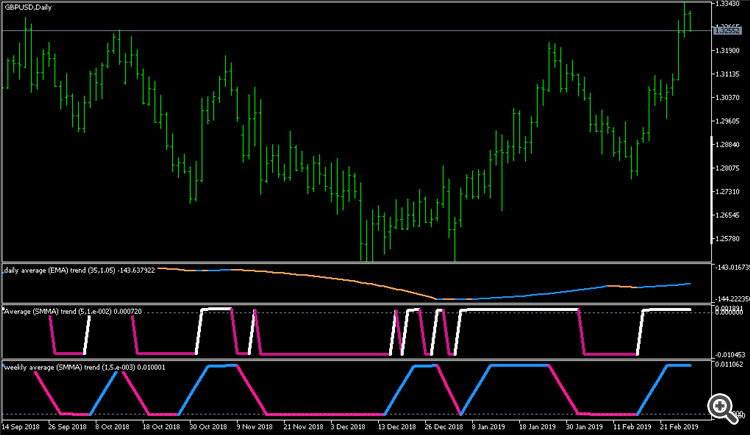This screenshot has width=750, height=435.
Task: Click the 18 Oct 2018 date label
Action: pos(161,426)
